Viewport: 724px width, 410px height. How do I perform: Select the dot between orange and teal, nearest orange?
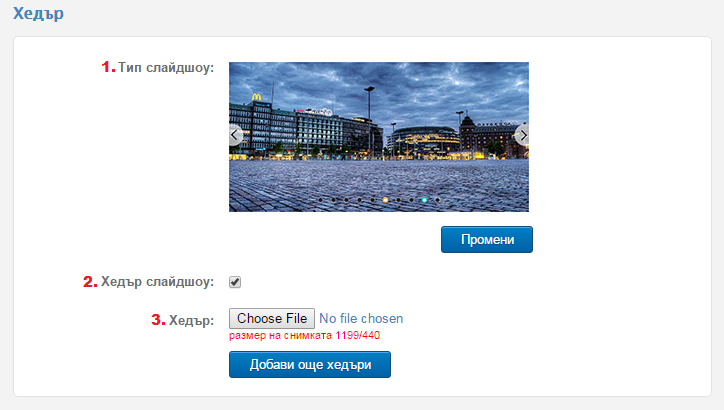398,200
